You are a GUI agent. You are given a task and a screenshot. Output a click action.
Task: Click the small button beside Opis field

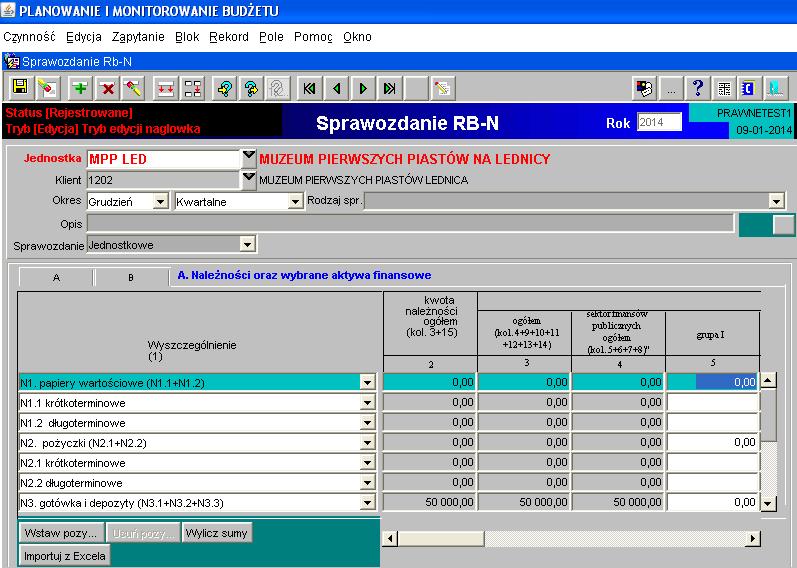(783, 224)
